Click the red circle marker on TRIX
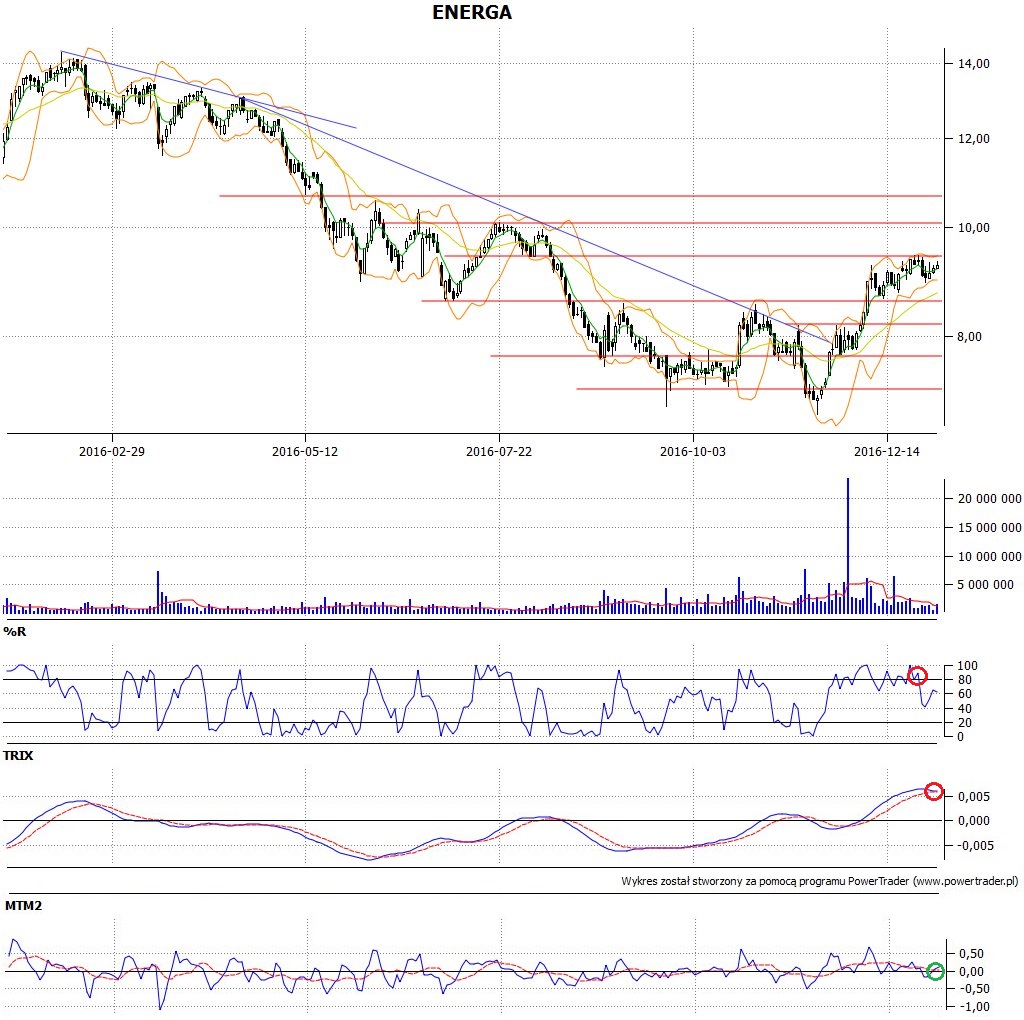This screenshot has height=1020, width=1024. (934, 791)
